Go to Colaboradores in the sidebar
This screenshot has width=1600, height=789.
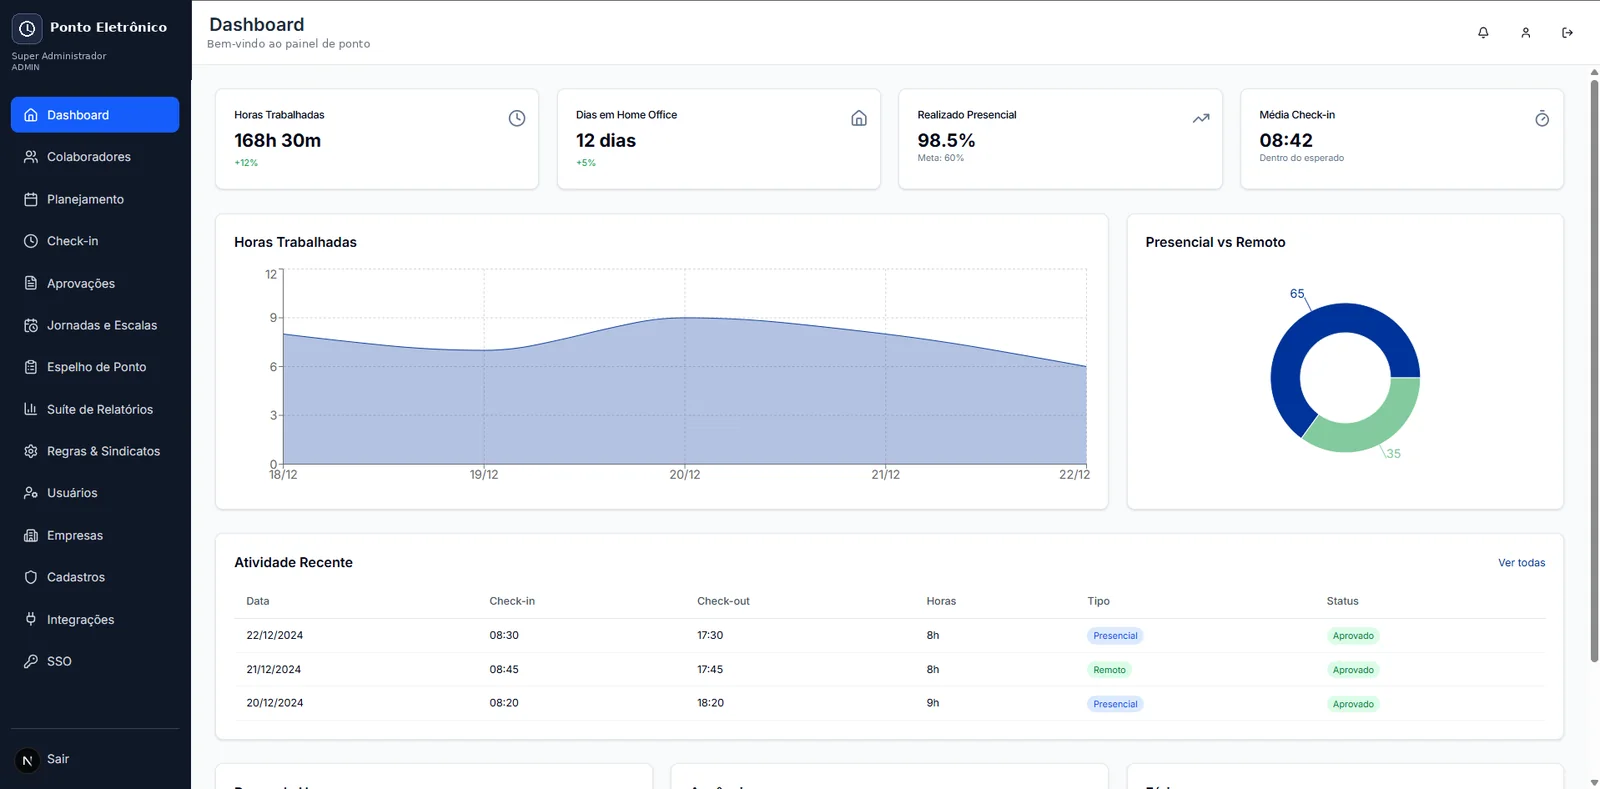coord(95,157)
